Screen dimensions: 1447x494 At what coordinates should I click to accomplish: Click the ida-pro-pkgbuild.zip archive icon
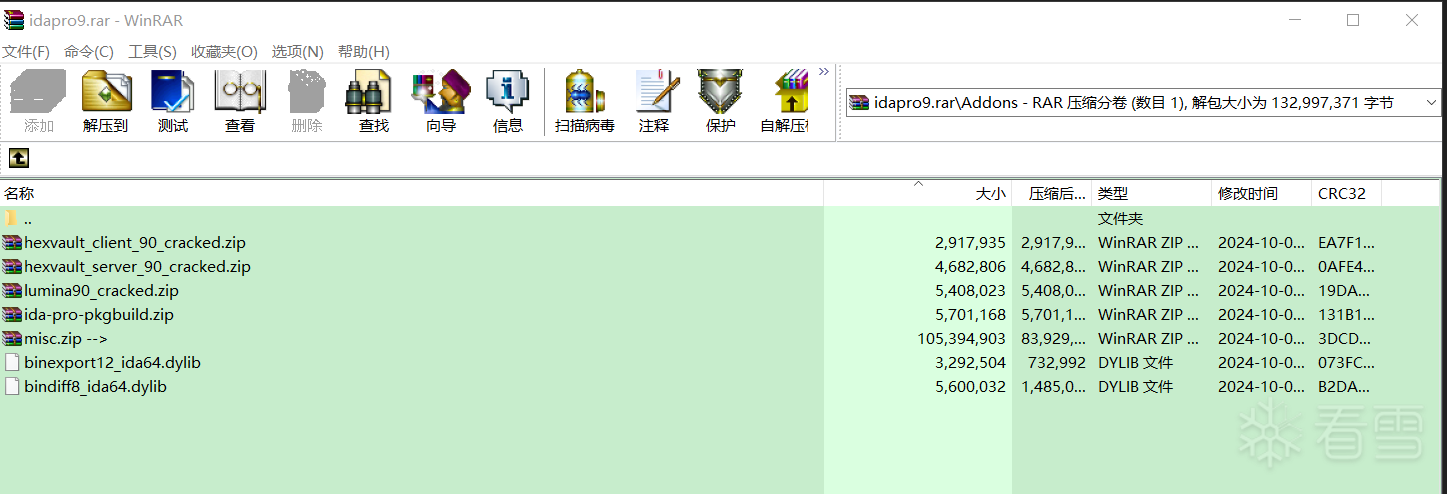[x=12, y=314]
